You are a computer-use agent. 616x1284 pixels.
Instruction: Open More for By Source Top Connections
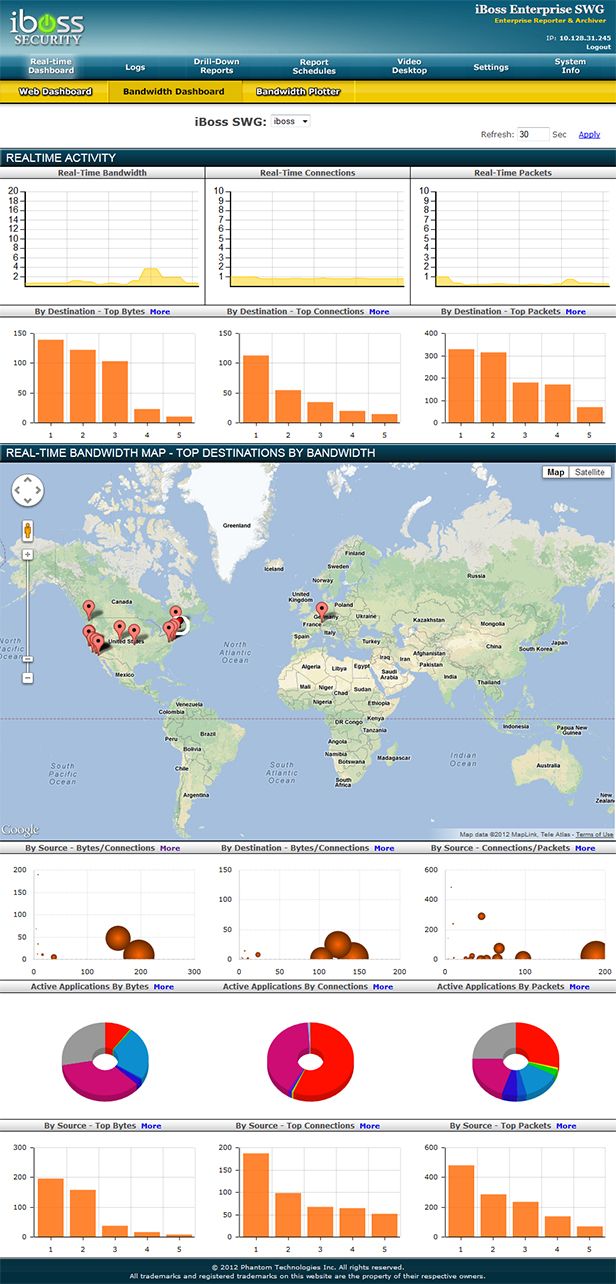click(370, 1126)
